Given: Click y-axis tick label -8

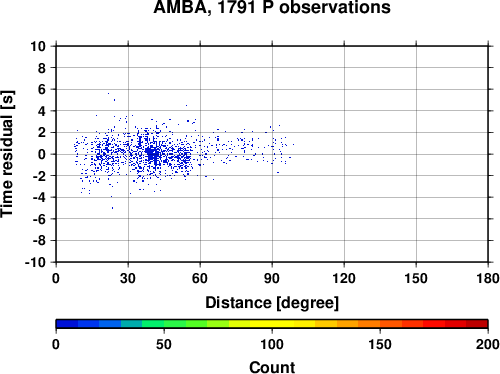Looking at the screenshot, I should click(x=39, y=241).
